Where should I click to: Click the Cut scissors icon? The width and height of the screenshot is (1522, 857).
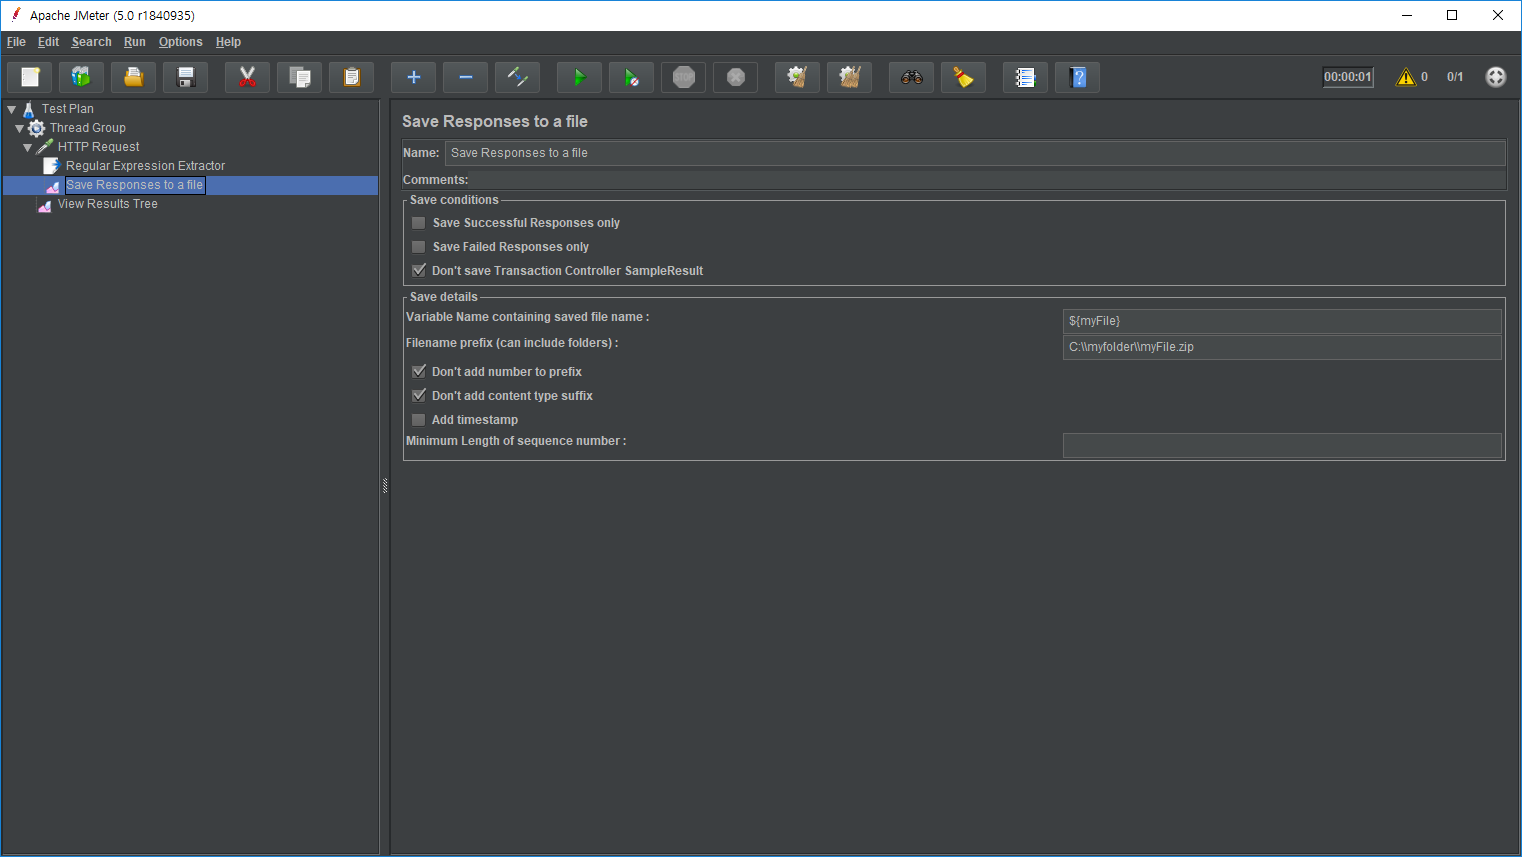coord(248,77)
